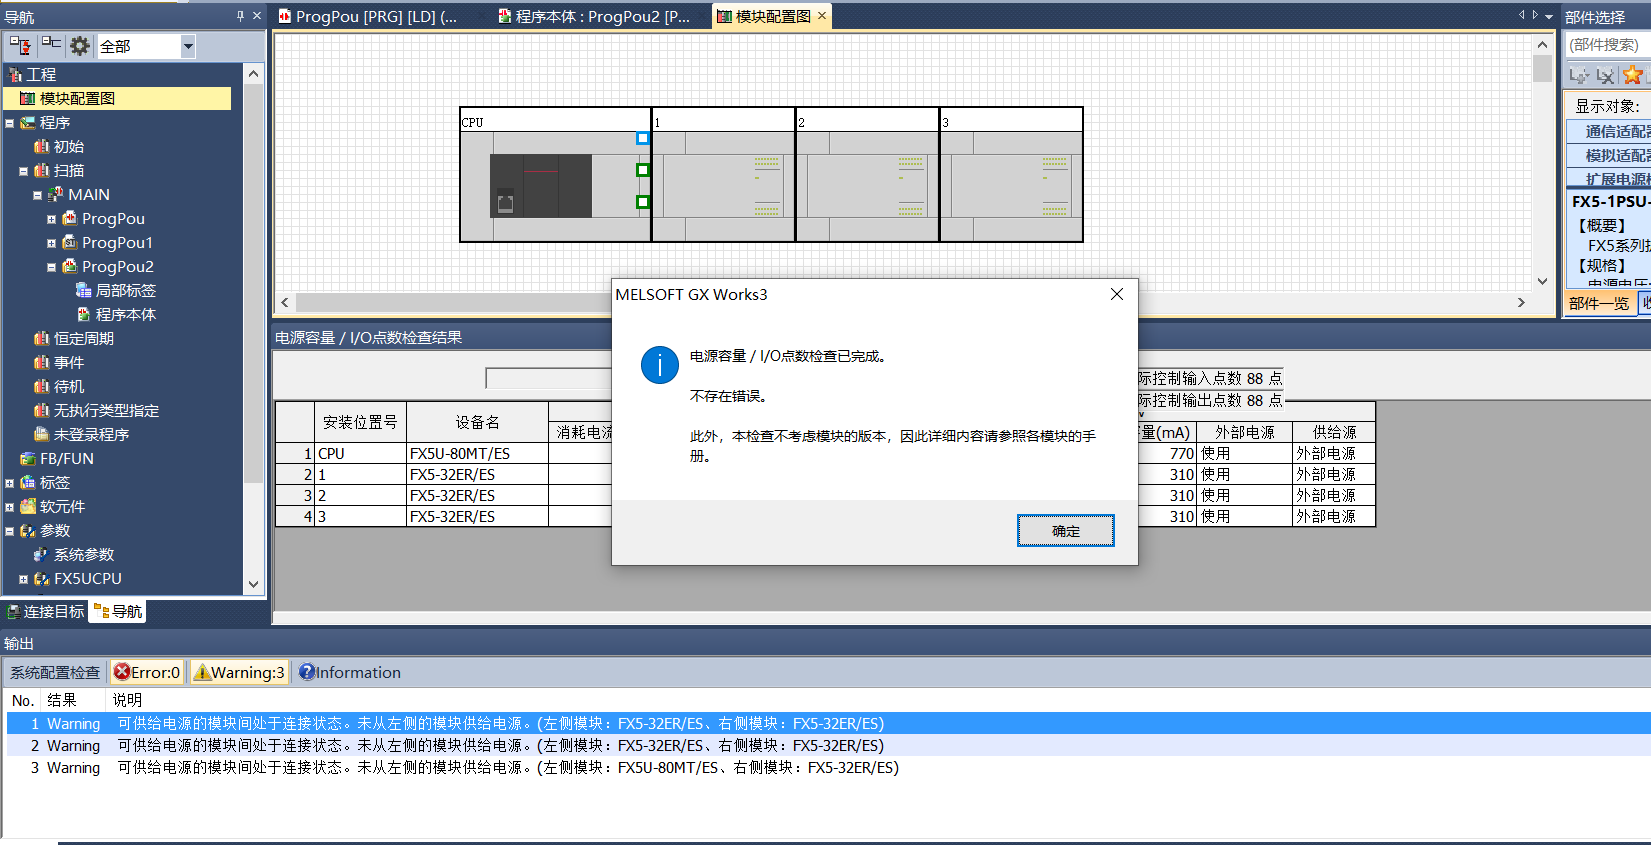Click the favorites star icon in parts selection
This screenshot has width=1651, height=845.
[x=1632, y=75]
